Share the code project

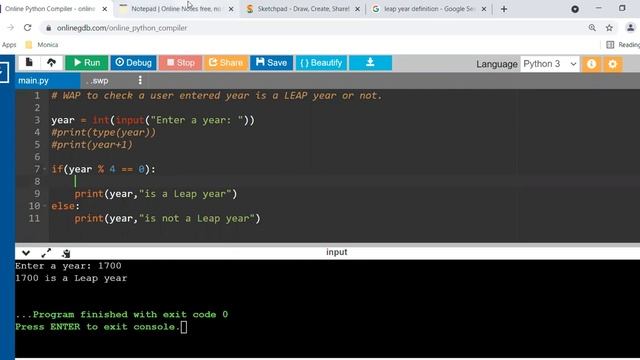226,63
